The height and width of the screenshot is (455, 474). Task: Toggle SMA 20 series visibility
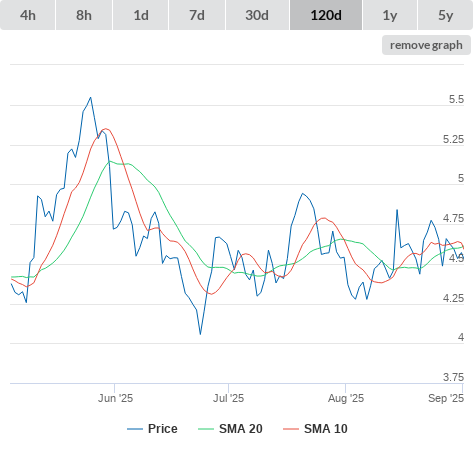241,429
